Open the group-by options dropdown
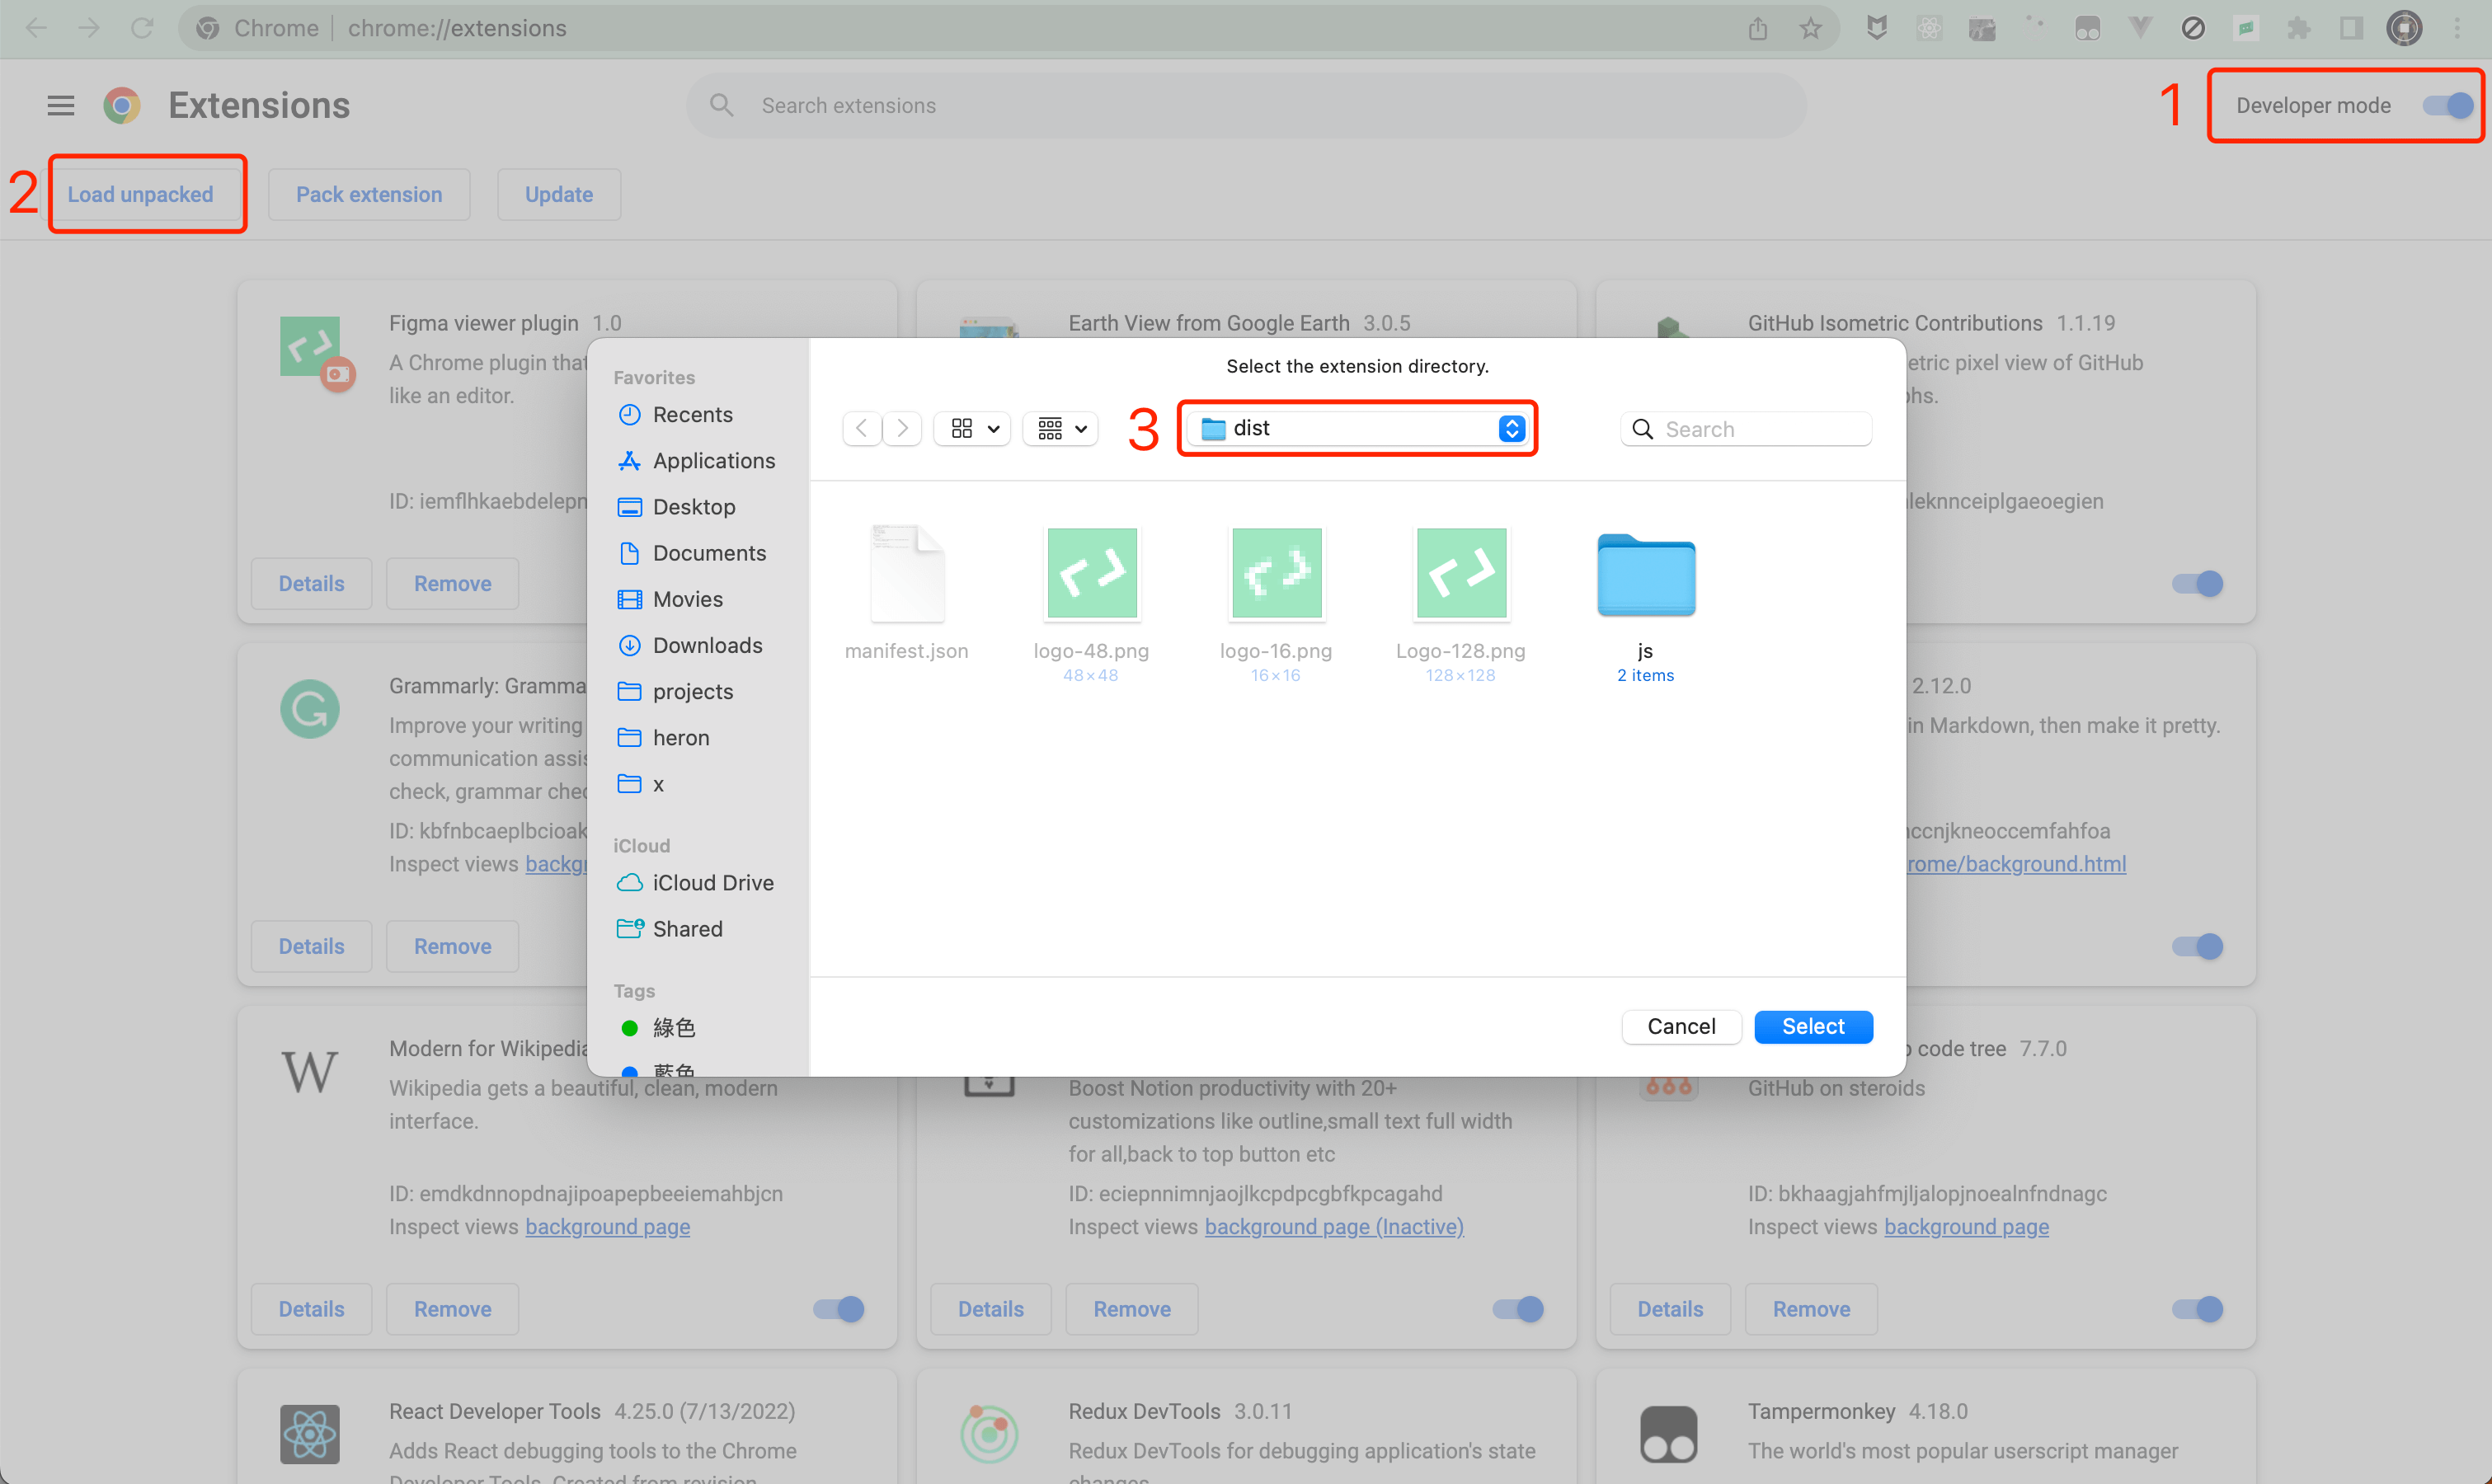 (1061, 429)
